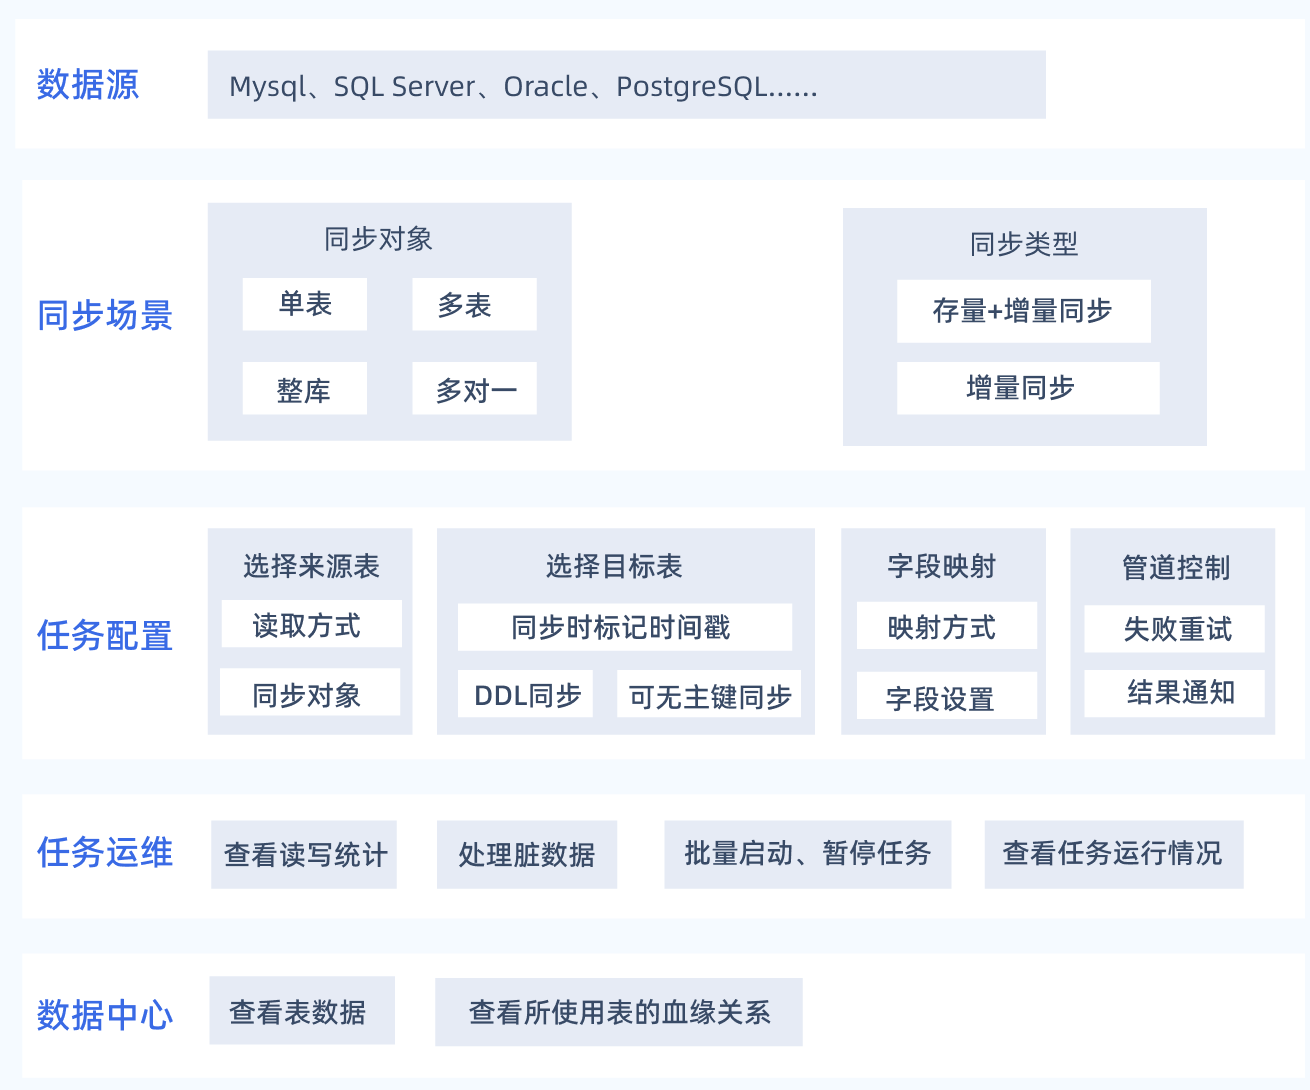Select the 可无主键同步 box

[x=709, y=694]
